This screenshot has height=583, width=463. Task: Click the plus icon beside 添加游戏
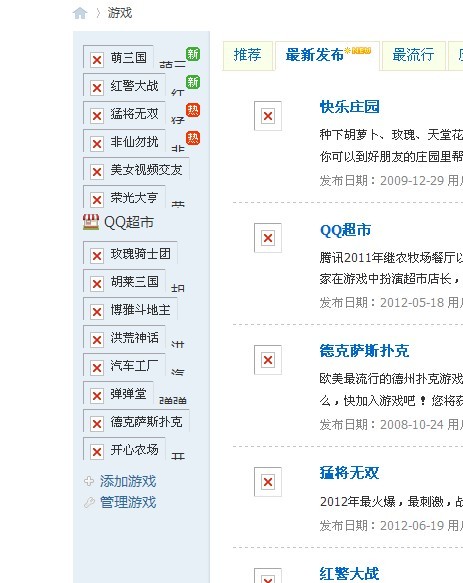tap(89, 481)
